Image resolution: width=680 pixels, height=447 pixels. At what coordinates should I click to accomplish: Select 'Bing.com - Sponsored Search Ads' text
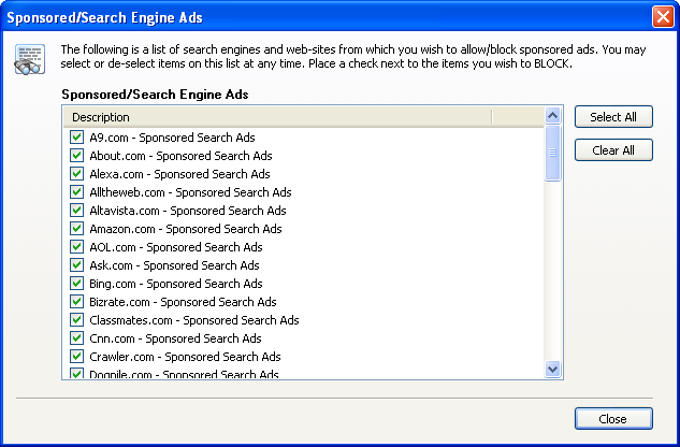176,284
